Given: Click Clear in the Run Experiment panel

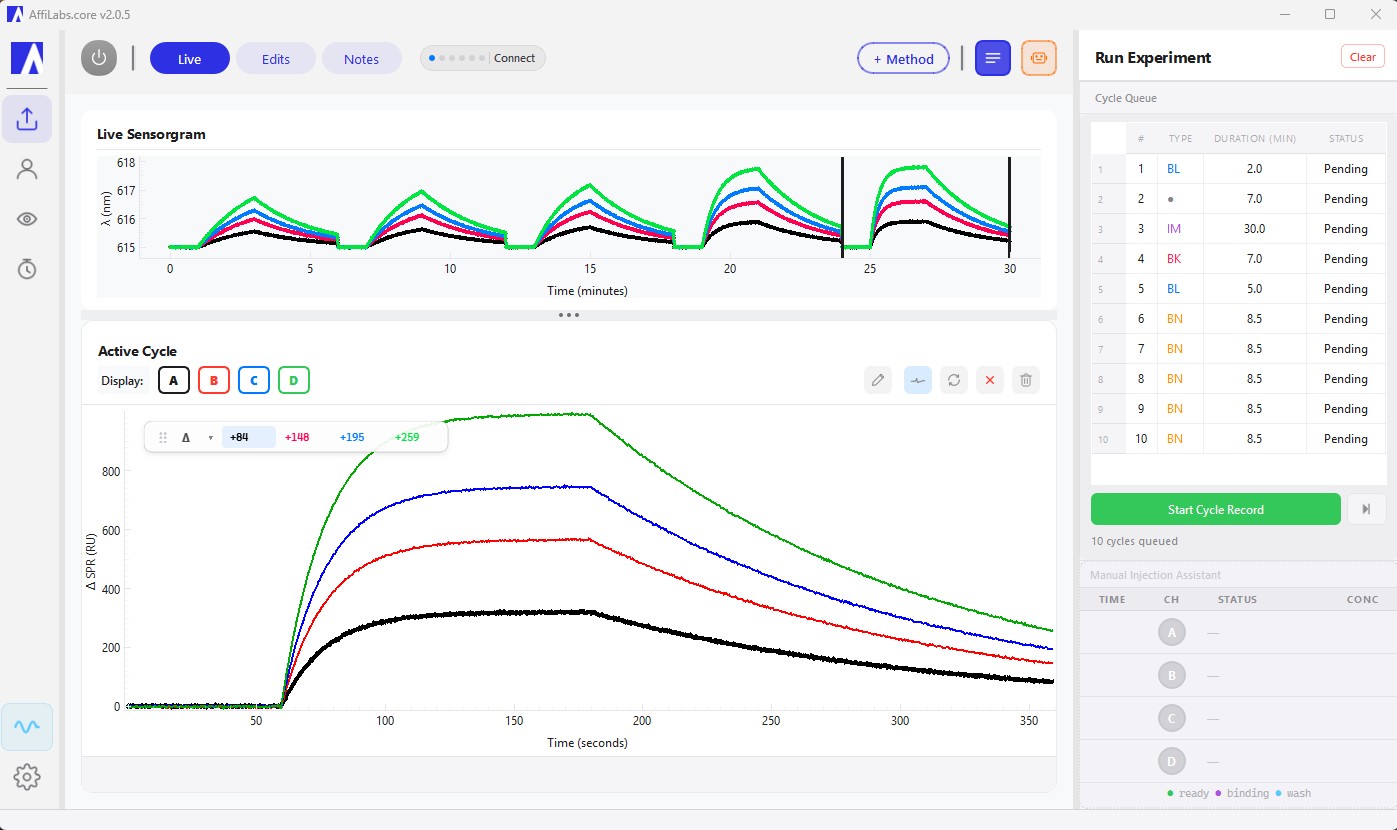Looking at the screenshot, I should click(x=1362, y=57).
